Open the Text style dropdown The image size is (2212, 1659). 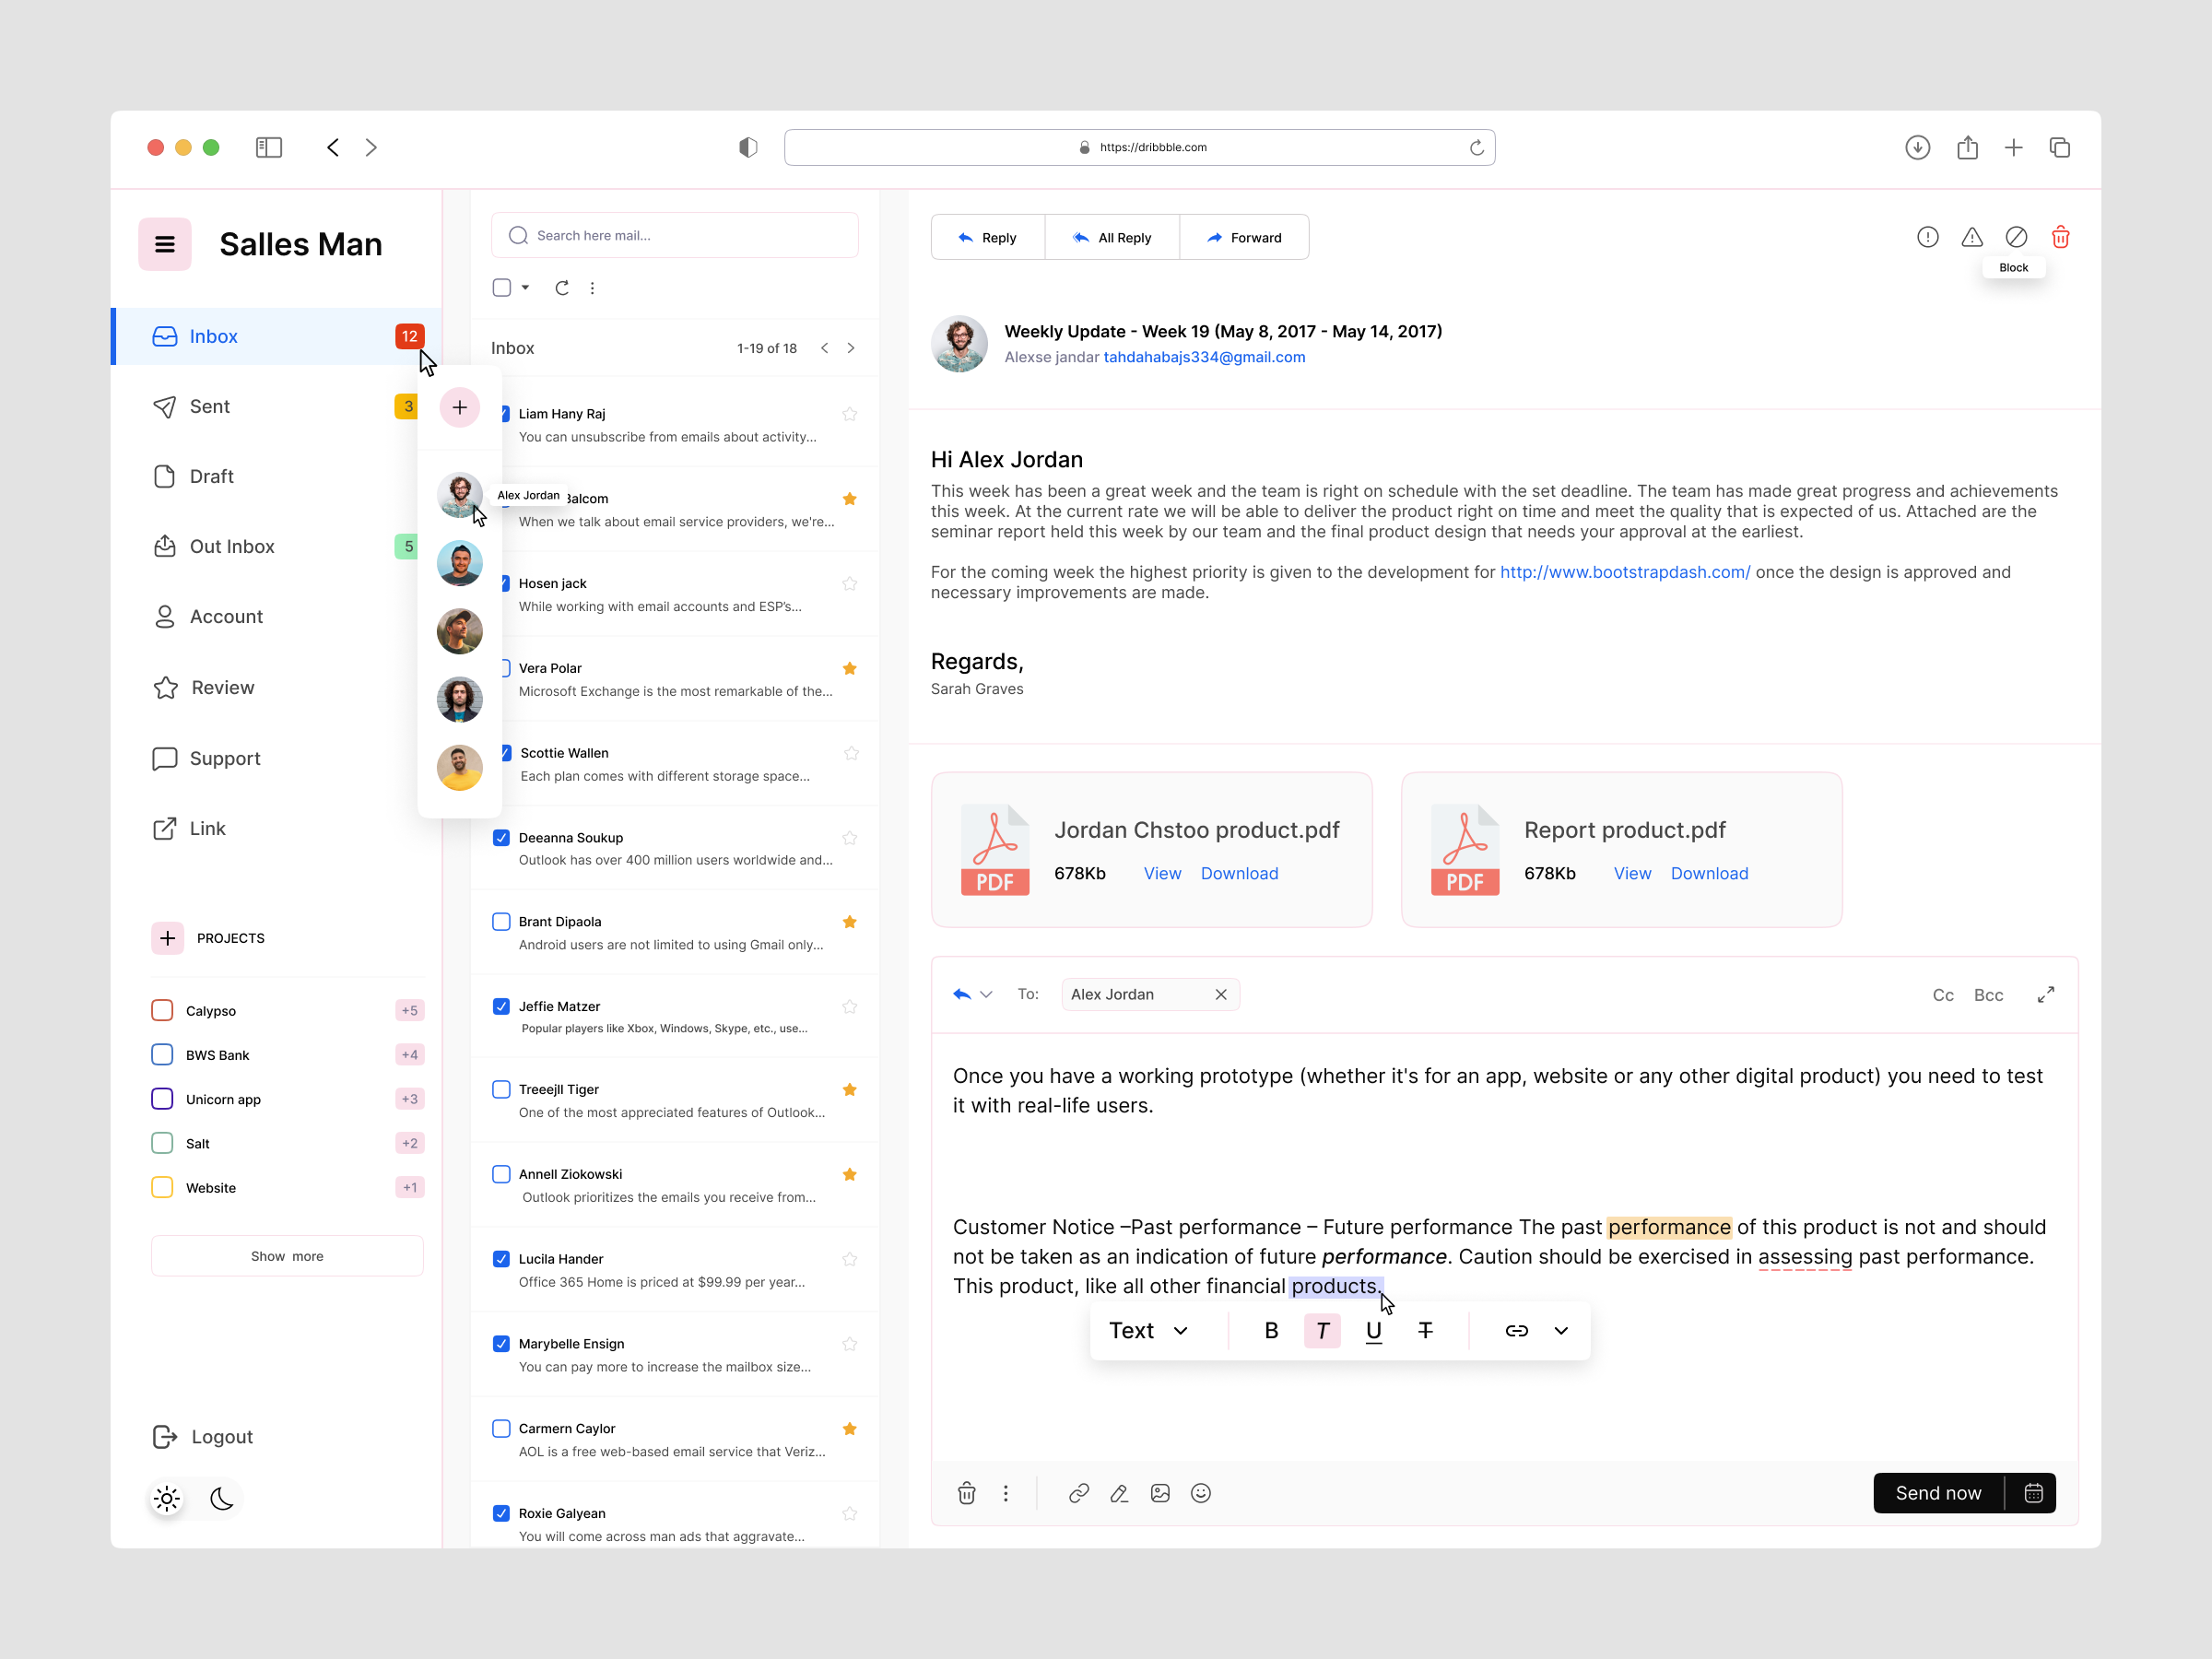[x=1148, y=1330]
